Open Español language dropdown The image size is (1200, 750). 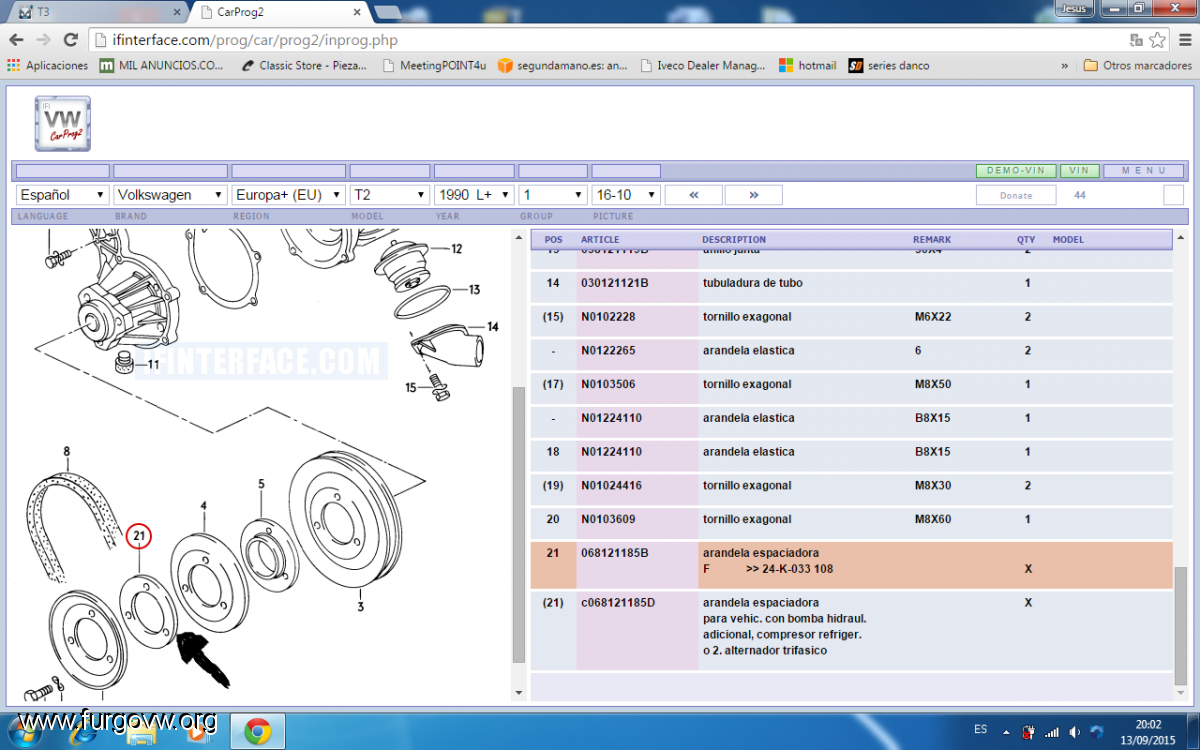point(62,195)
